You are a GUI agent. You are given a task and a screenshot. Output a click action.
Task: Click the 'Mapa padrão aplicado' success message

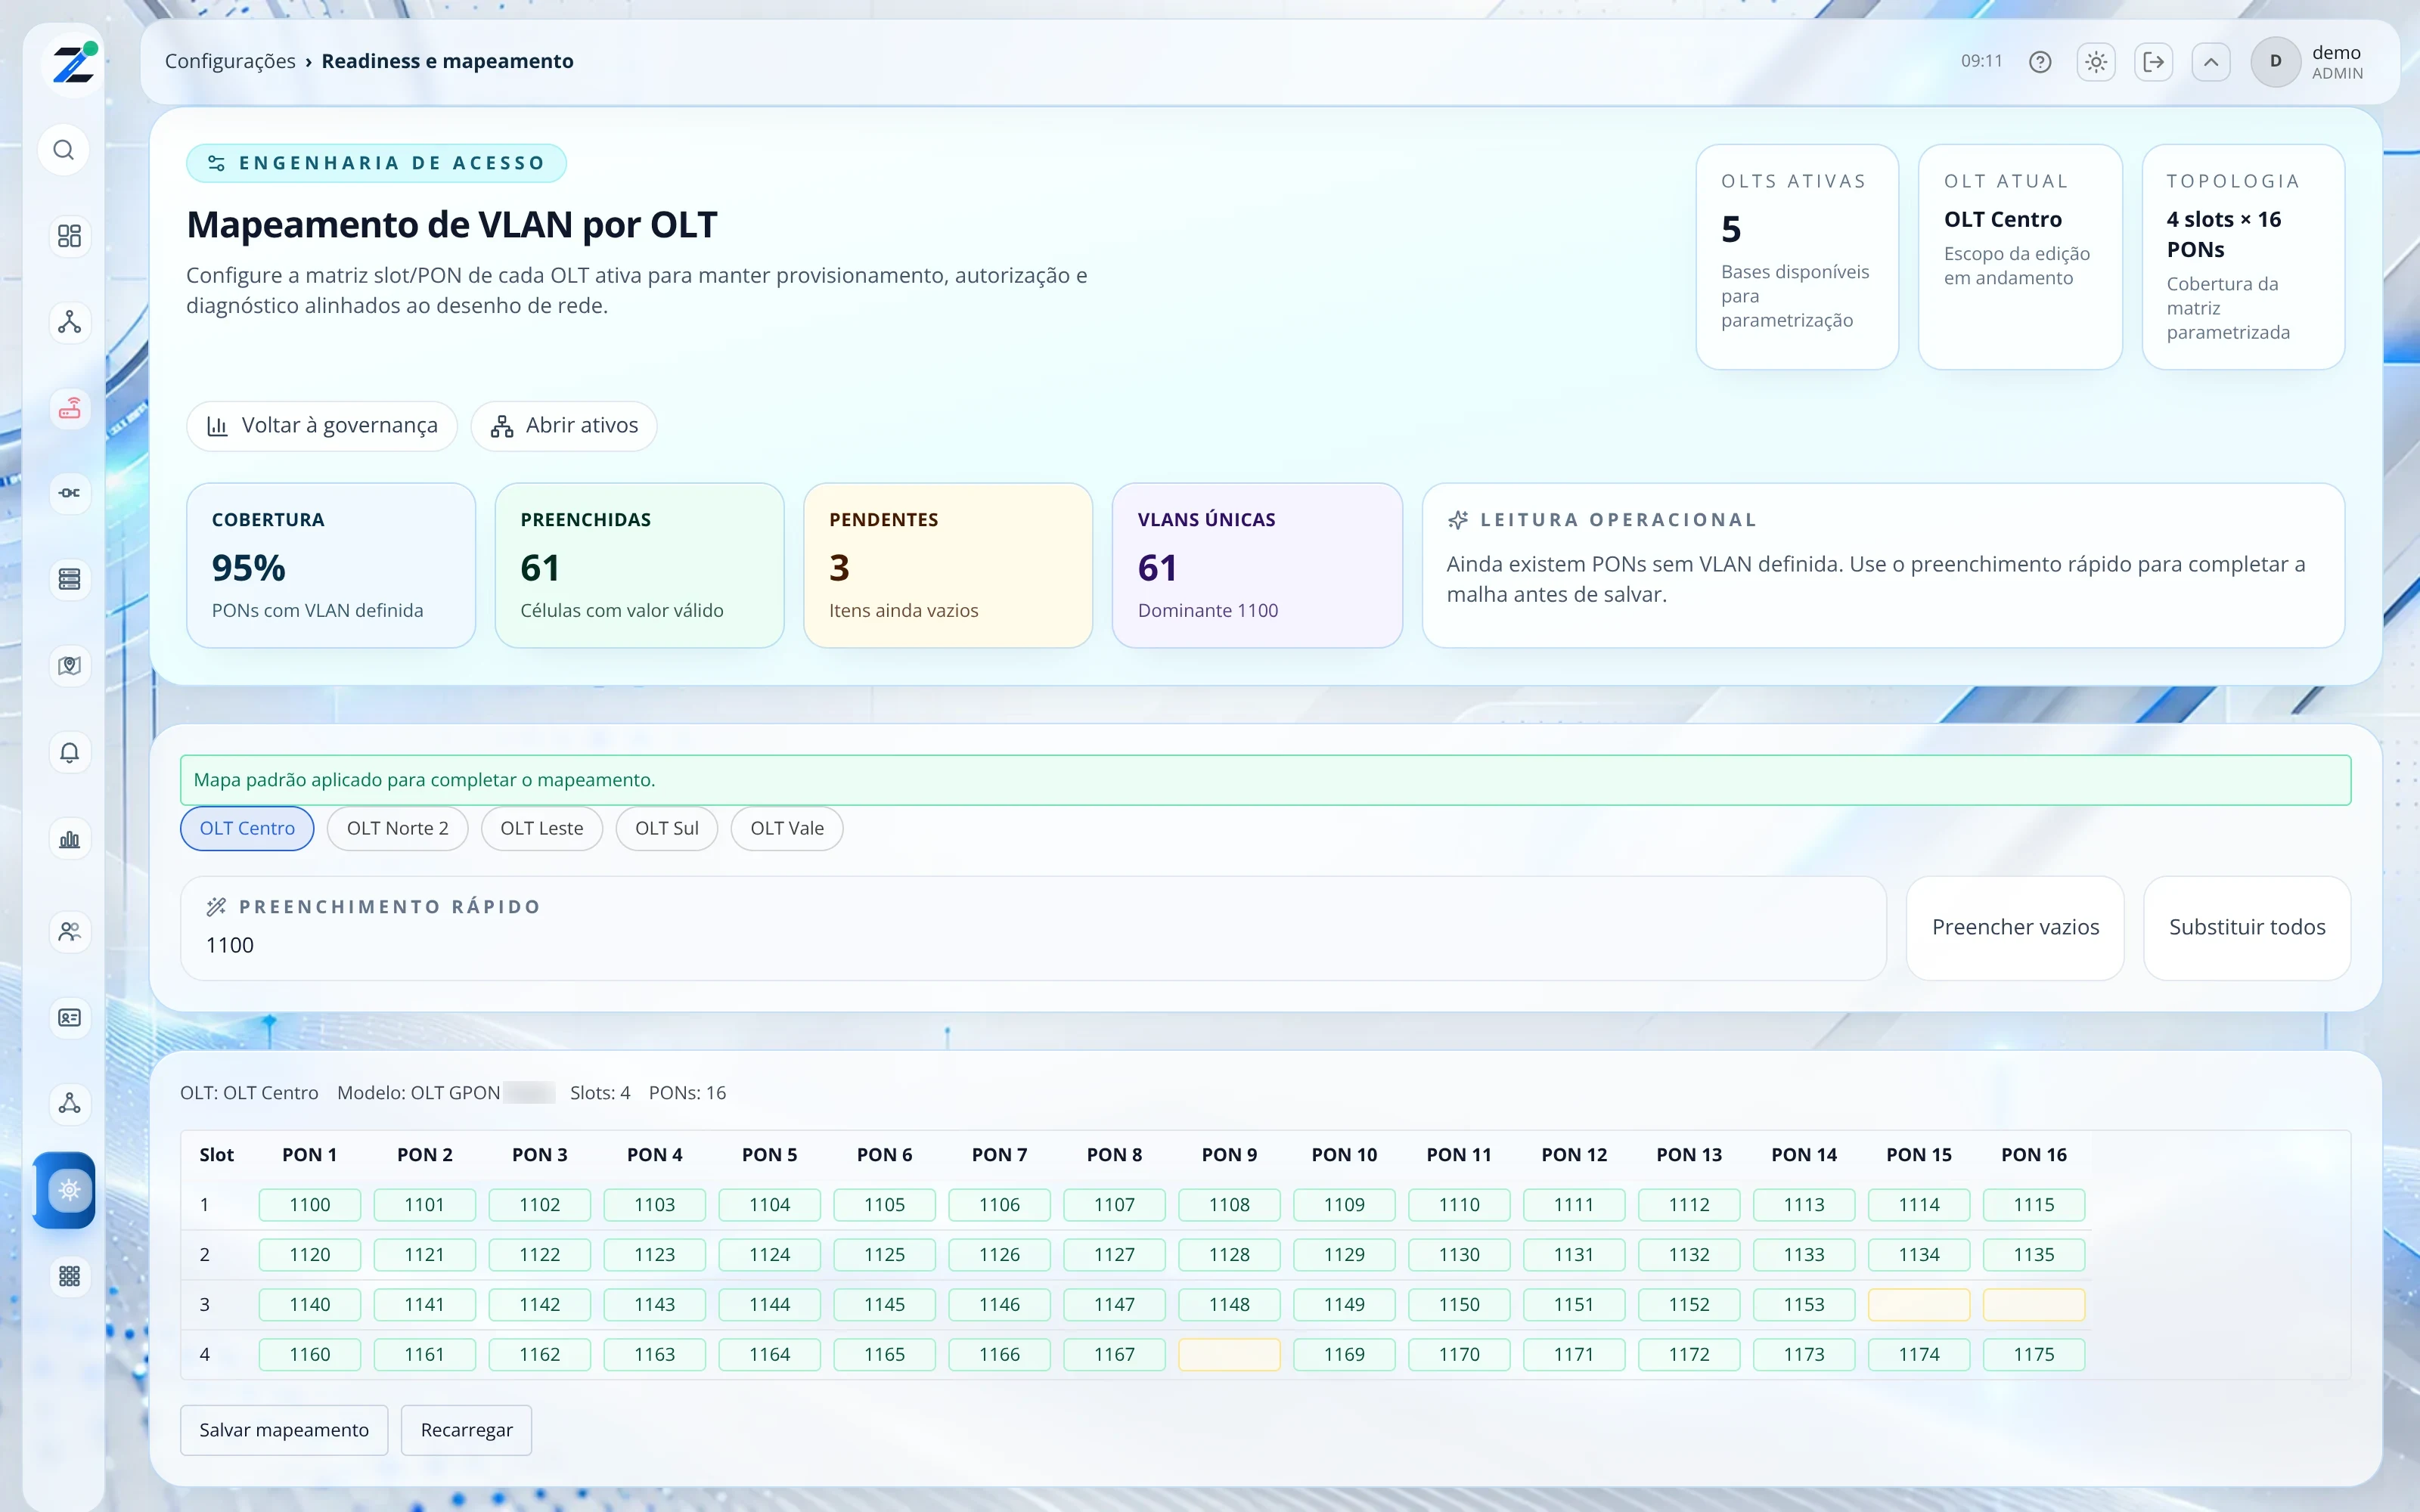click(1265, 780)
